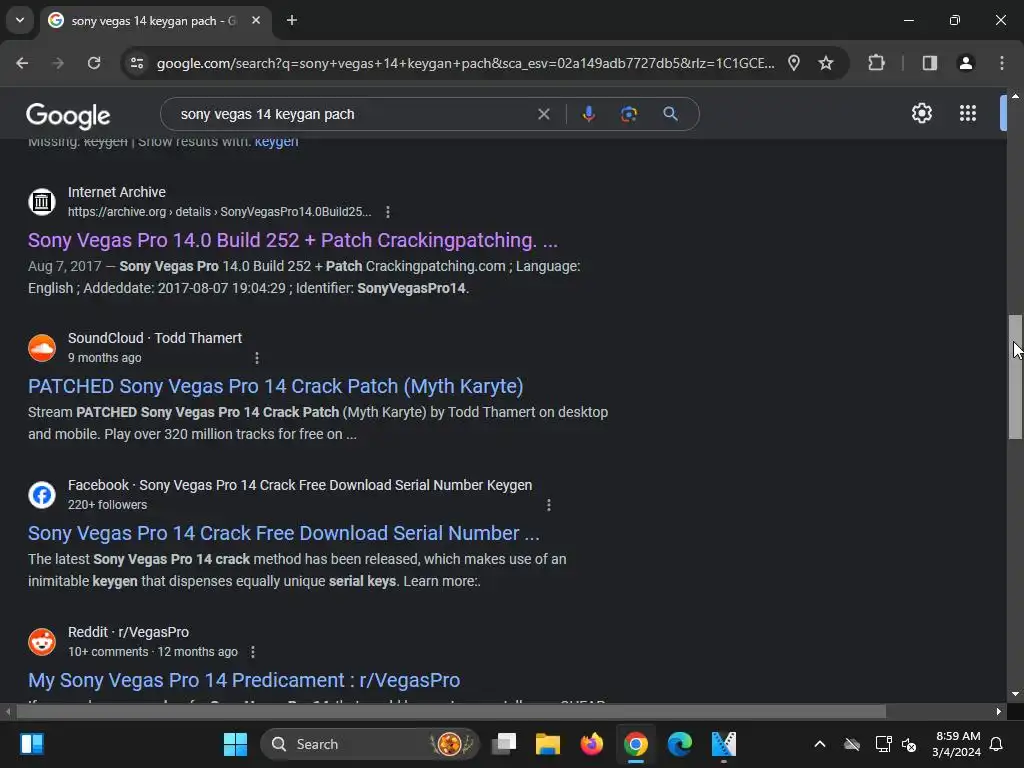Click in the Google search input field
The height and width of the screenshot is (768, 1024).
(353, 114)
